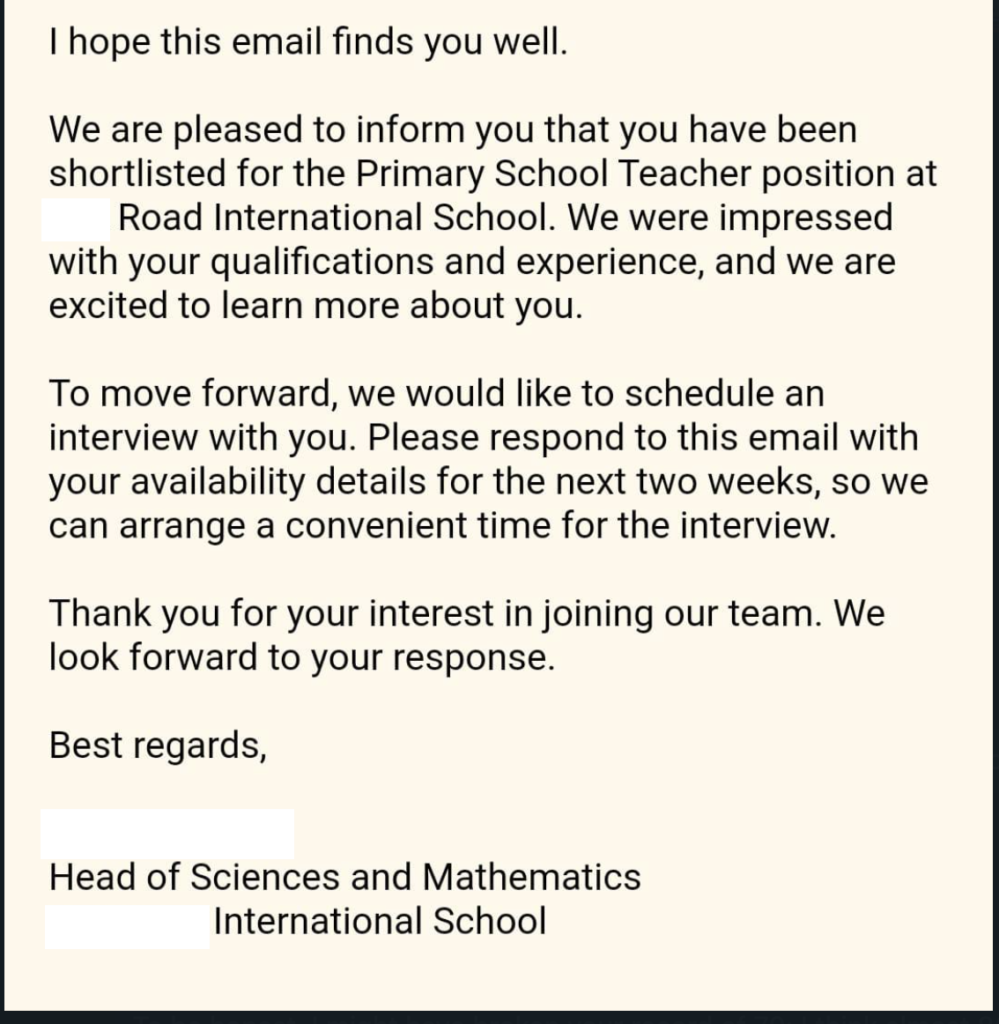Click the greeting line 'I hope this email finds you well'
This screenshot has width=999, height=1024.
[x=308, y=42]
